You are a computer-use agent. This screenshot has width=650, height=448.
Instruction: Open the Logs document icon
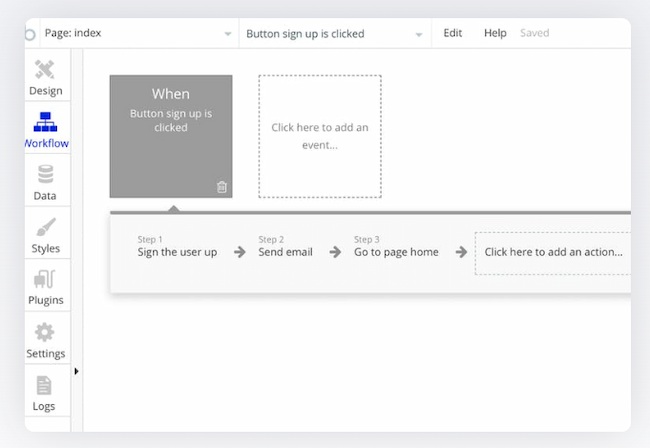coord(45,386)
